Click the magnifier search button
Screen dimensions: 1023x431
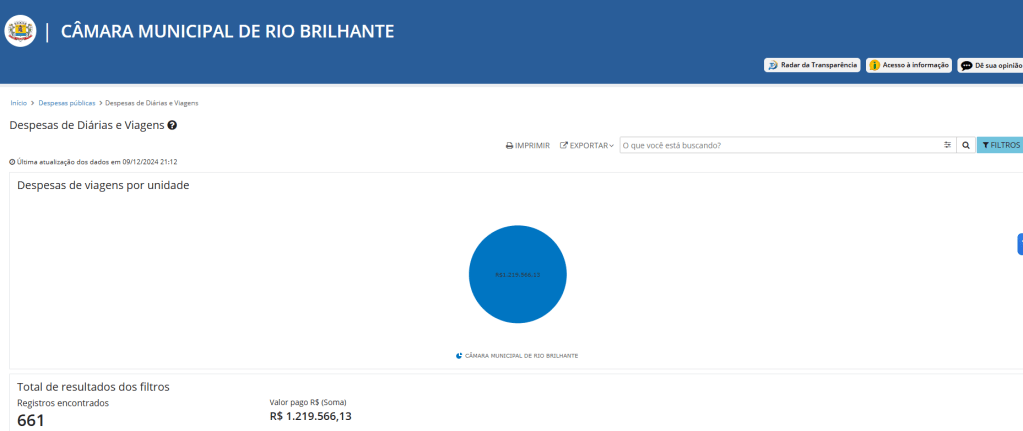(966, 145)
